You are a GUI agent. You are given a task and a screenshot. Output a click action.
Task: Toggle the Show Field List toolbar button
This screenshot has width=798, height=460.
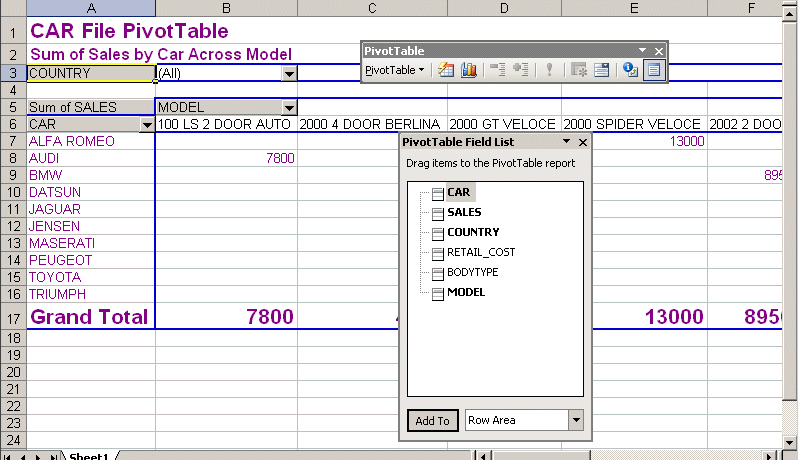(x=654, y=70)
